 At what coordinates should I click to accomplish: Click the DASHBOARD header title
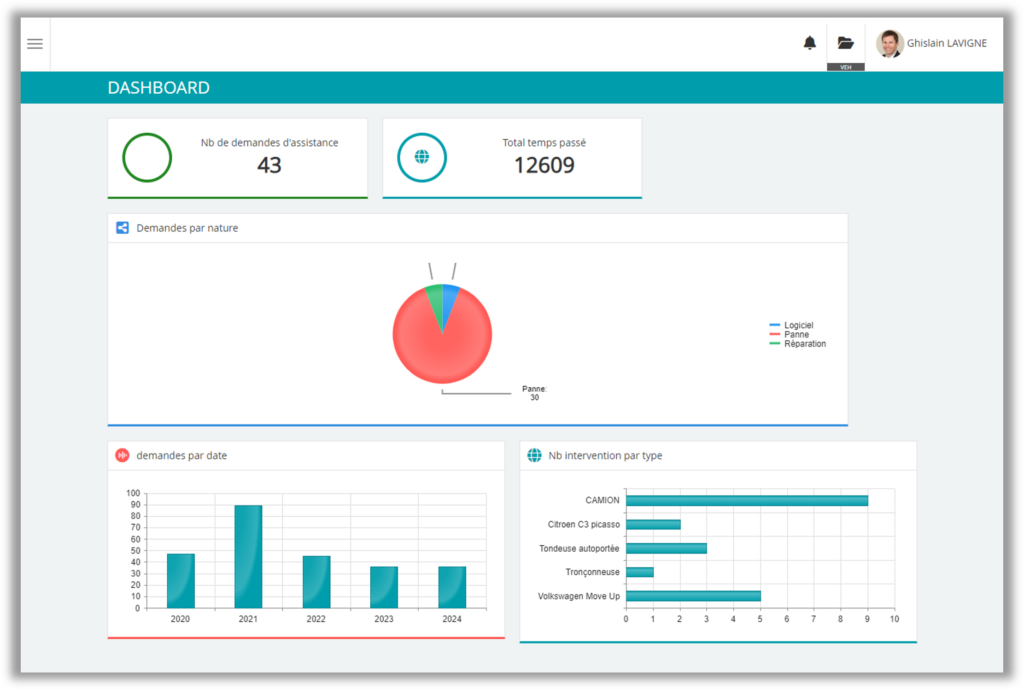pyautogui.click(x=158, y=88)
